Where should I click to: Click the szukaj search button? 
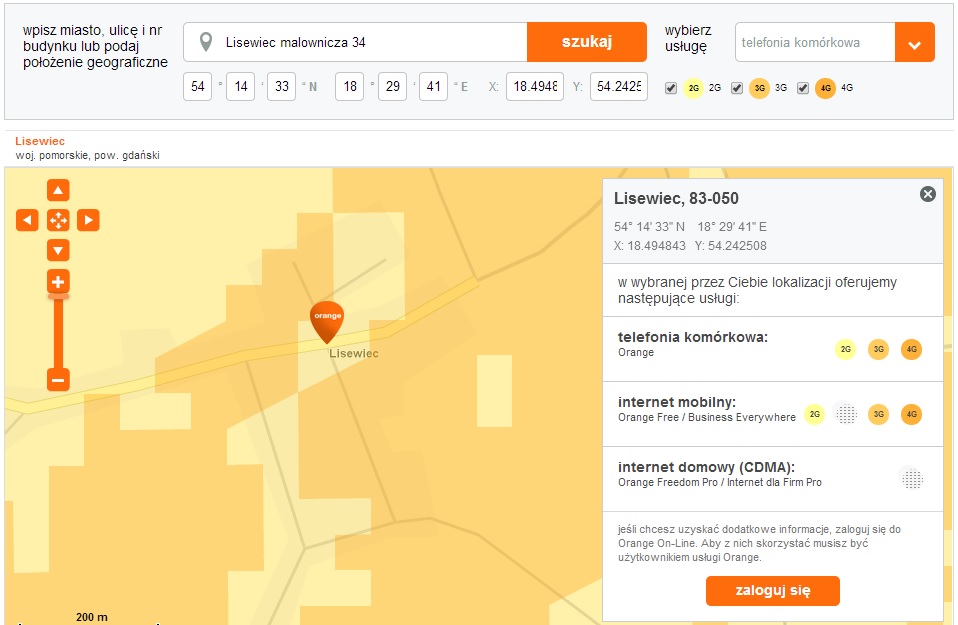tap(587, 42)
